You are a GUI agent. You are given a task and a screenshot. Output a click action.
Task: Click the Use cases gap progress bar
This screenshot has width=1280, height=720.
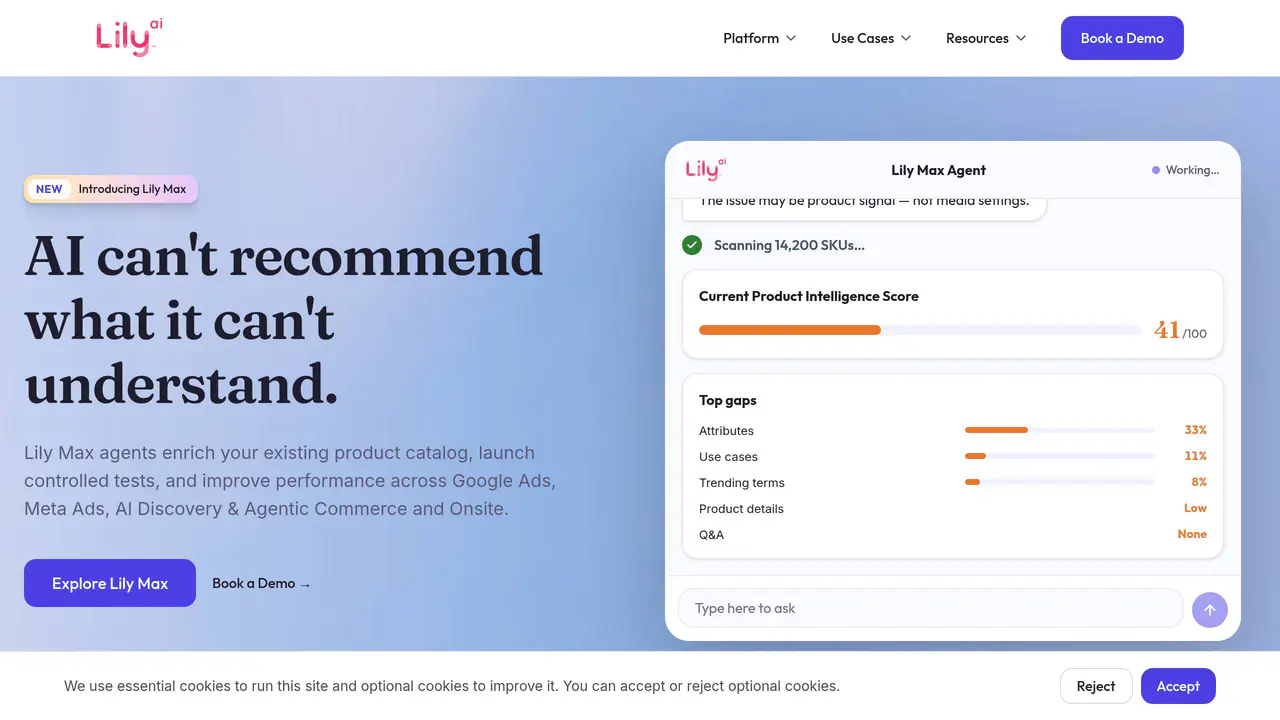[x=1060, y=456]
